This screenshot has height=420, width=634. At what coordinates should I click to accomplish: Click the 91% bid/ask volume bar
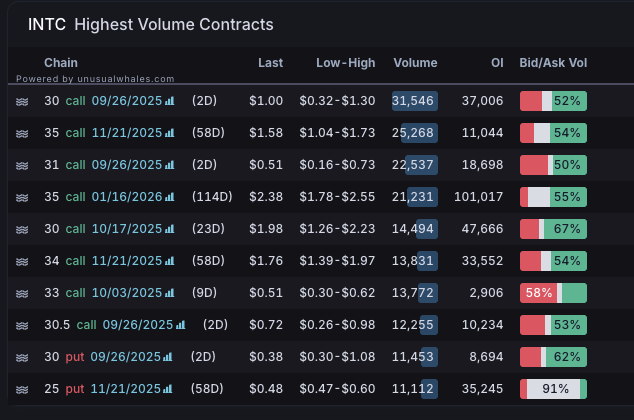[x=553, y=389]
